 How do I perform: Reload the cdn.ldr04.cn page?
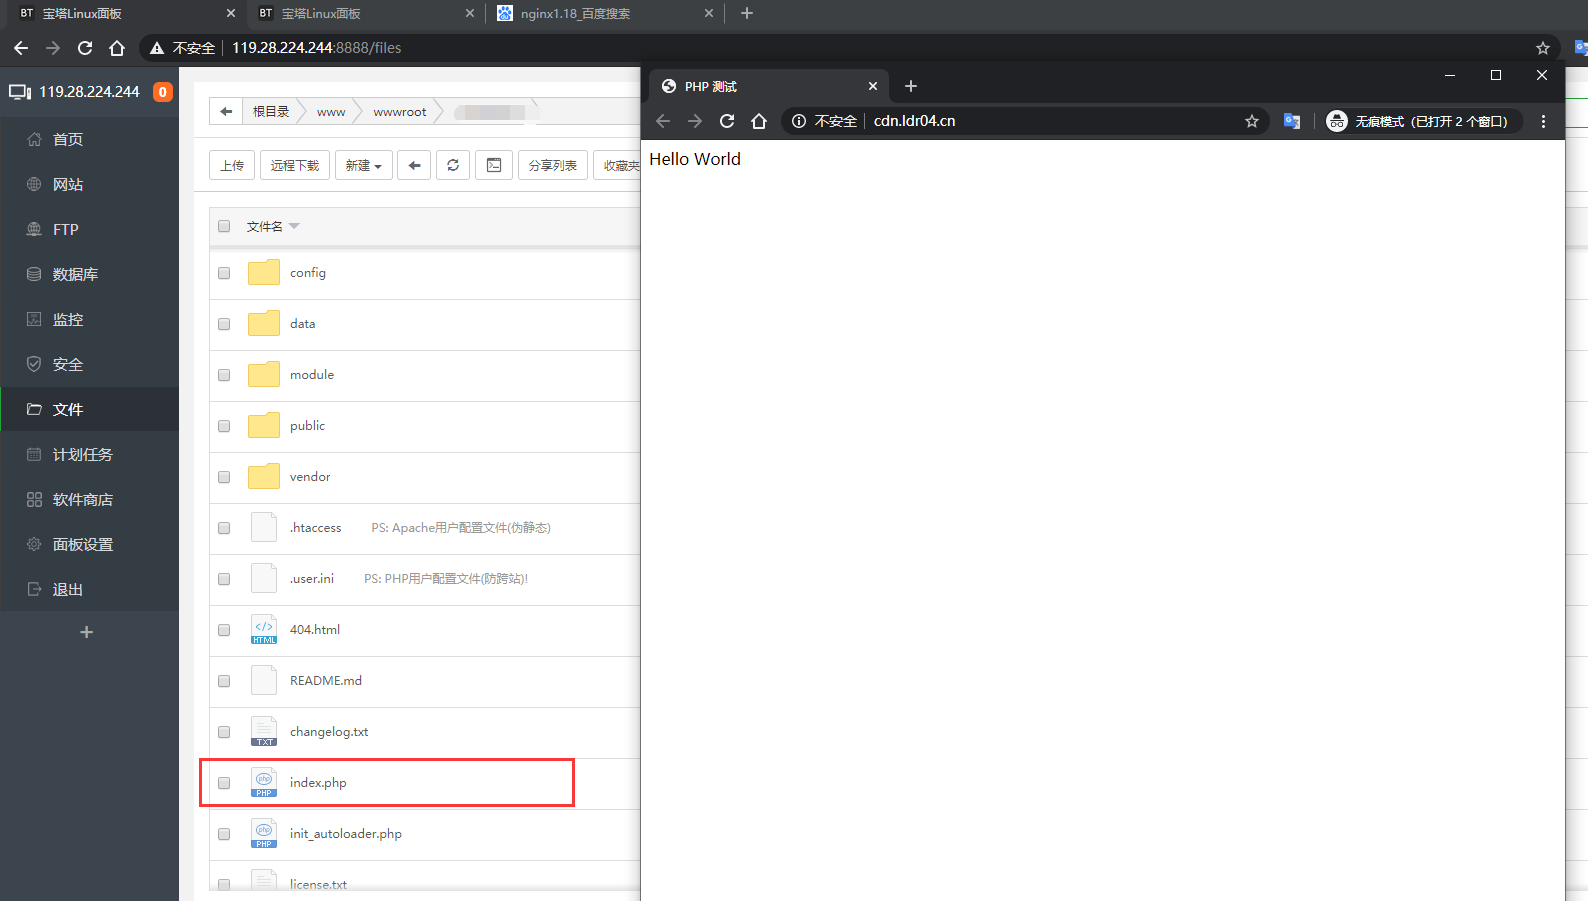point(727,121)
